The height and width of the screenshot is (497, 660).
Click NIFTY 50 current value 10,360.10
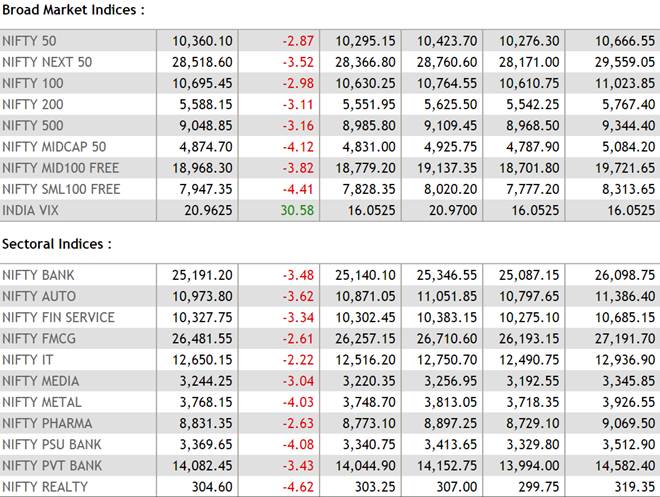click(x=202, y=41)
